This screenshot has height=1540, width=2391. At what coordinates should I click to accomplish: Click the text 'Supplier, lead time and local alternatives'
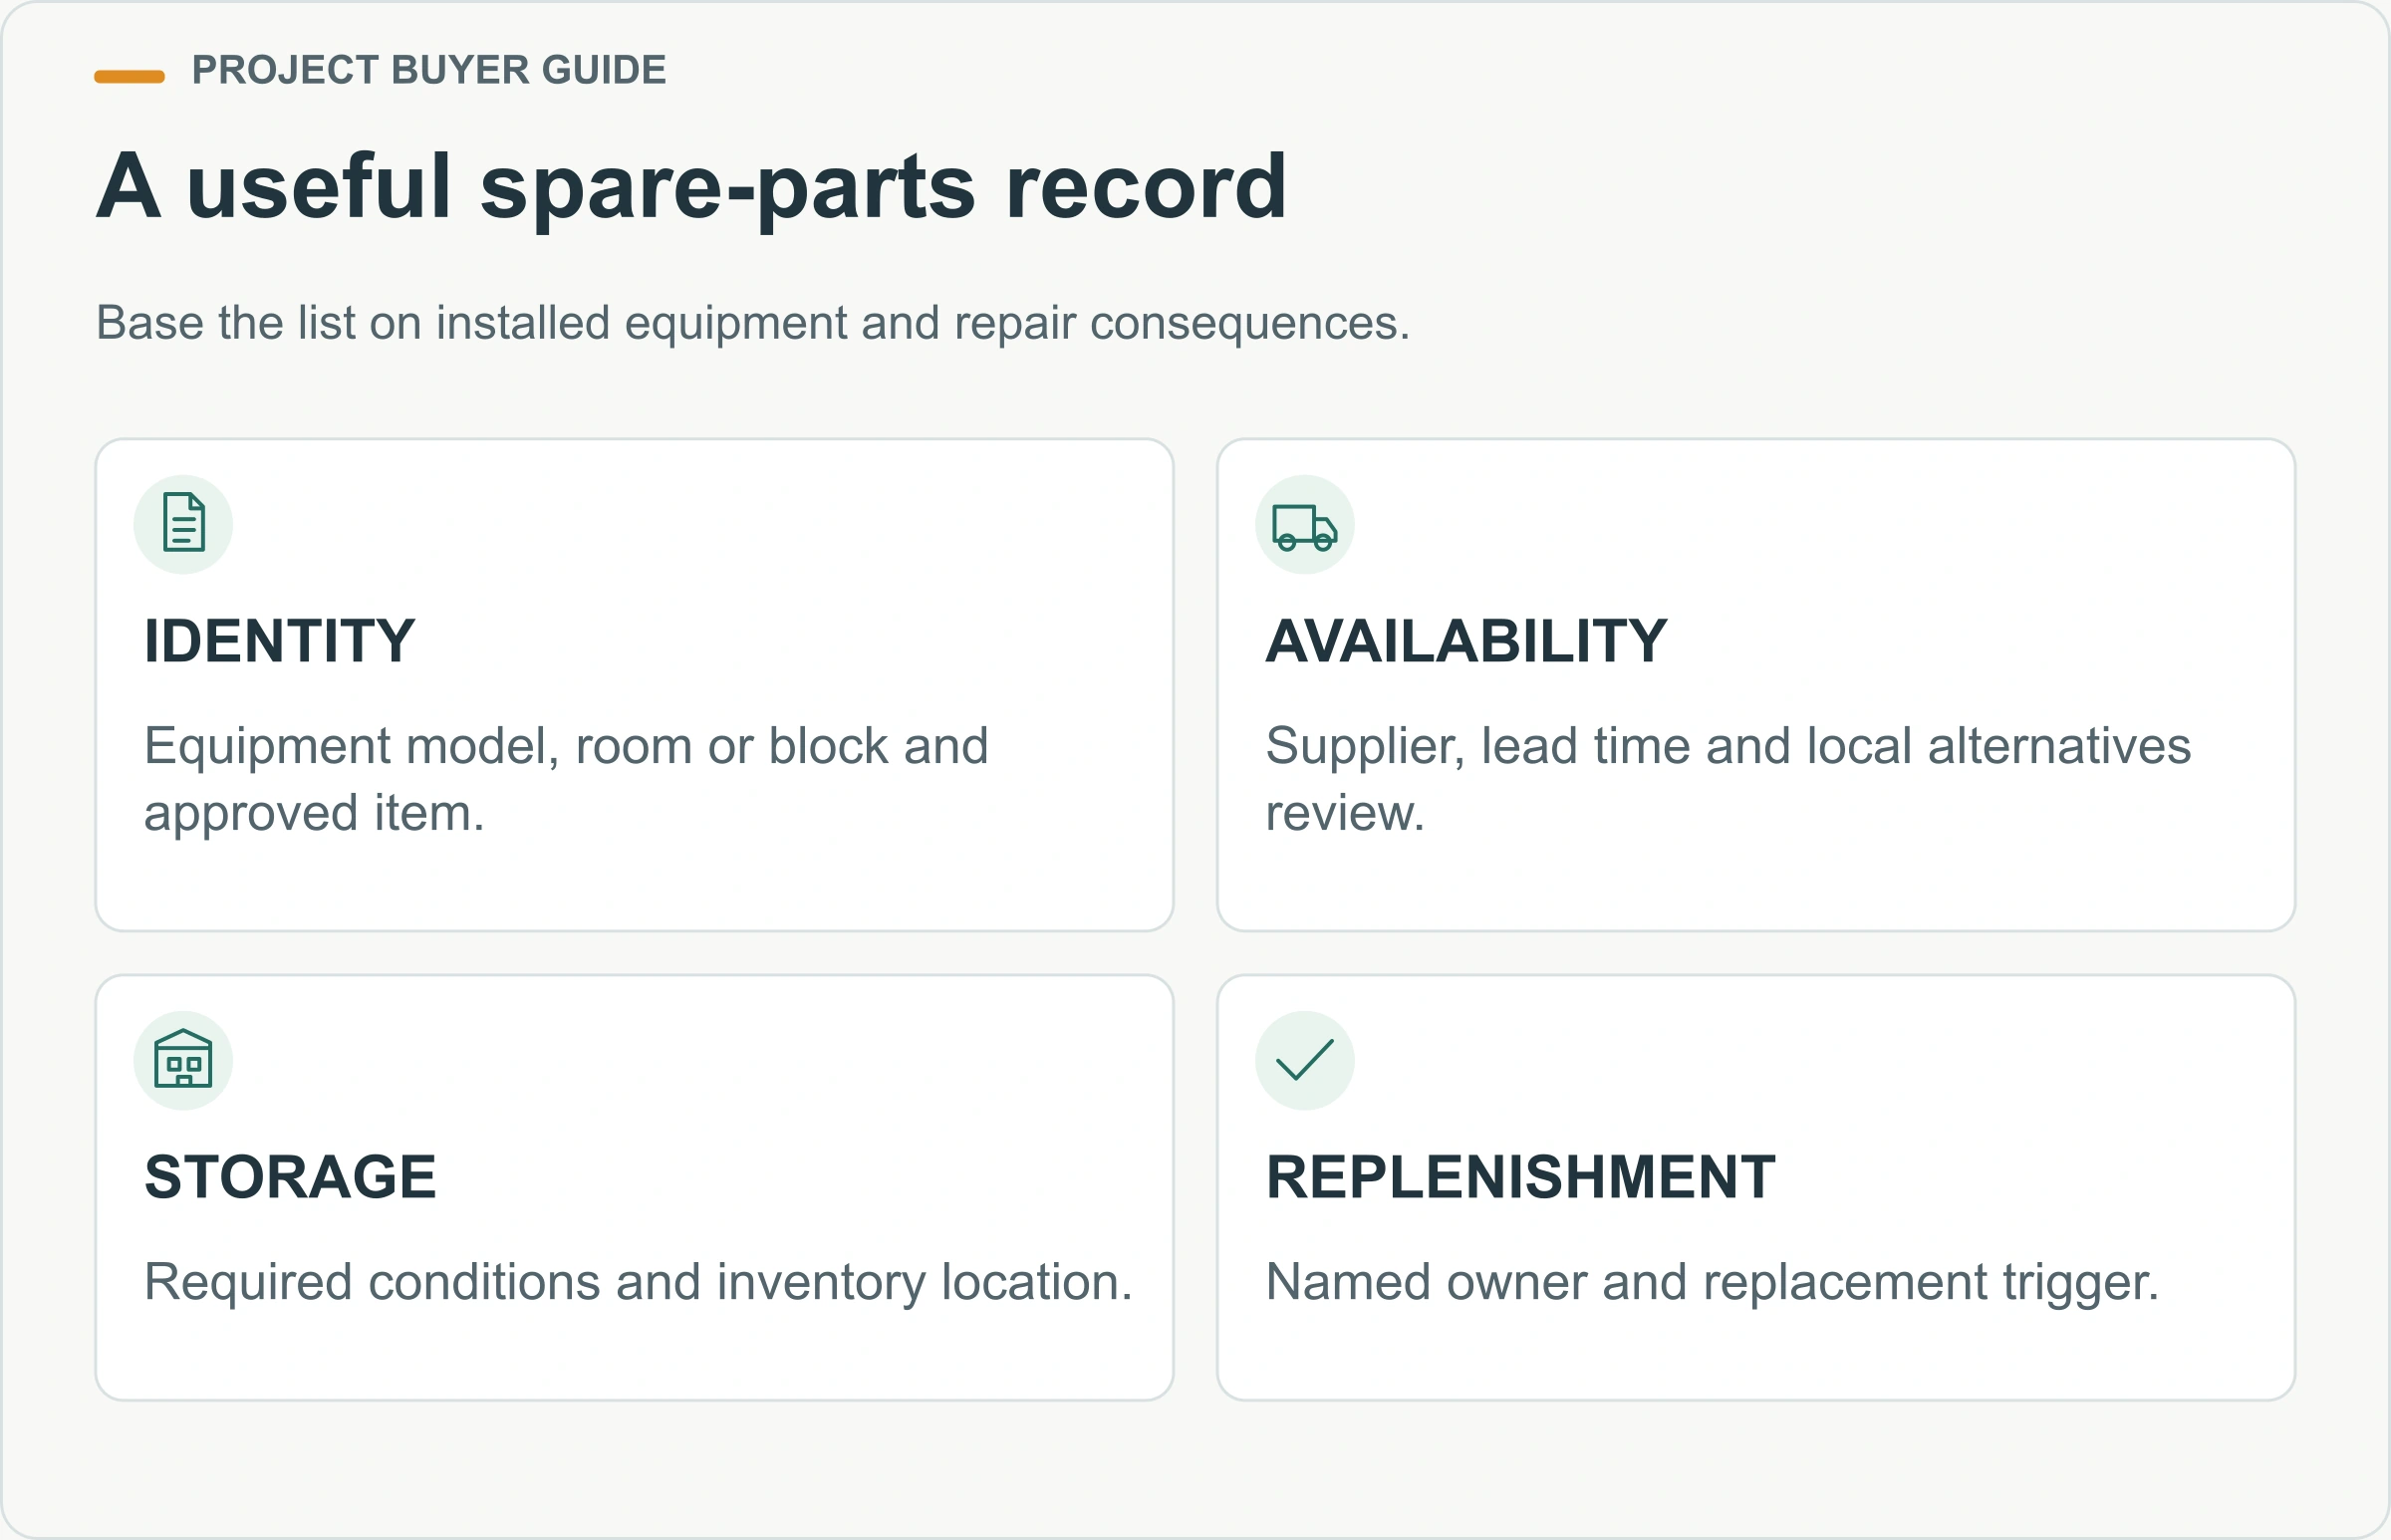[1728, 746]
